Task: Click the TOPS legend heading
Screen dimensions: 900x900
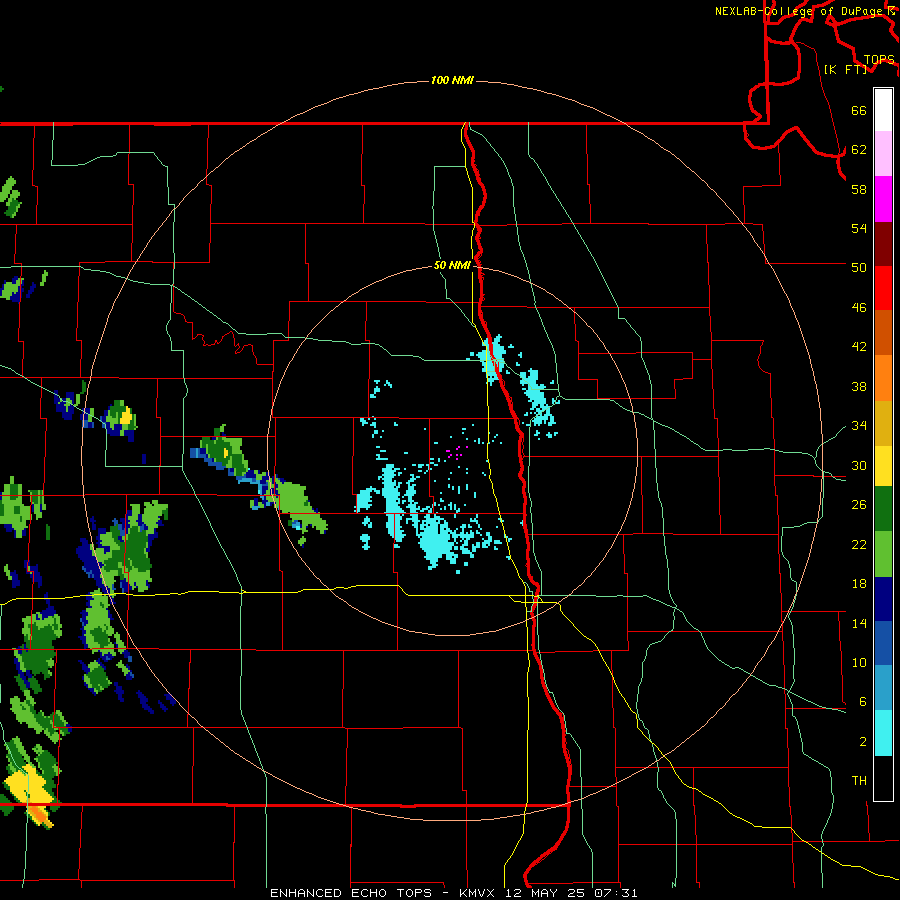Action: (879, 59)
